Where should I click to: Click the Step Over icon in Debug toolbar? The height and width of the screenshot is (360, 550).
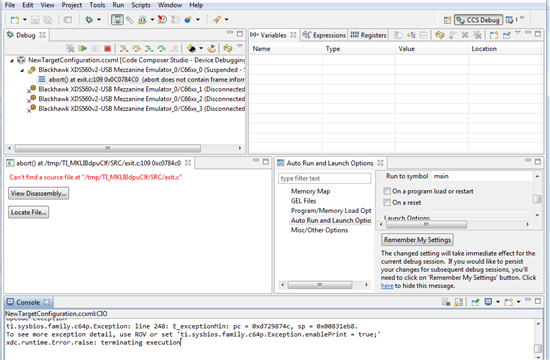pos(136,48)
